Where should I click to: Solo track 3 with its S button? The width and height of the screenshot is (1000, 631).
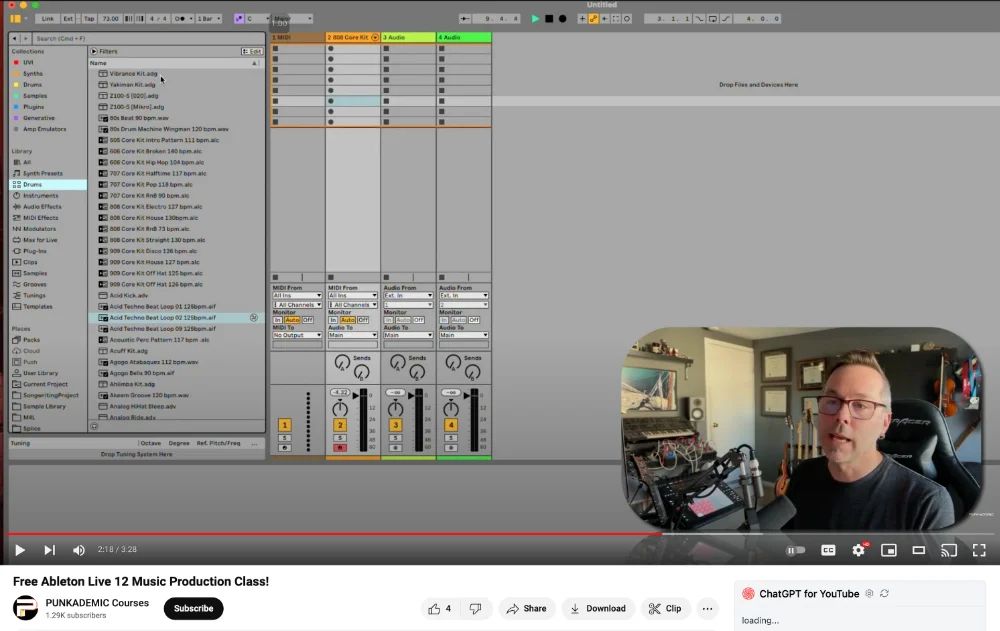pyautogui.click(x=395, y=438)
